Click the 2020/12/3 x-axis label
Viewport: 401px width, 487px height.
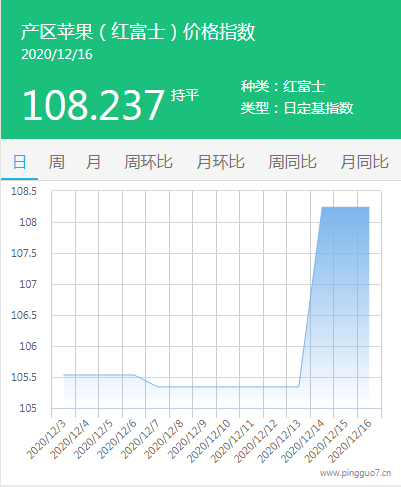tap(47, 439)
